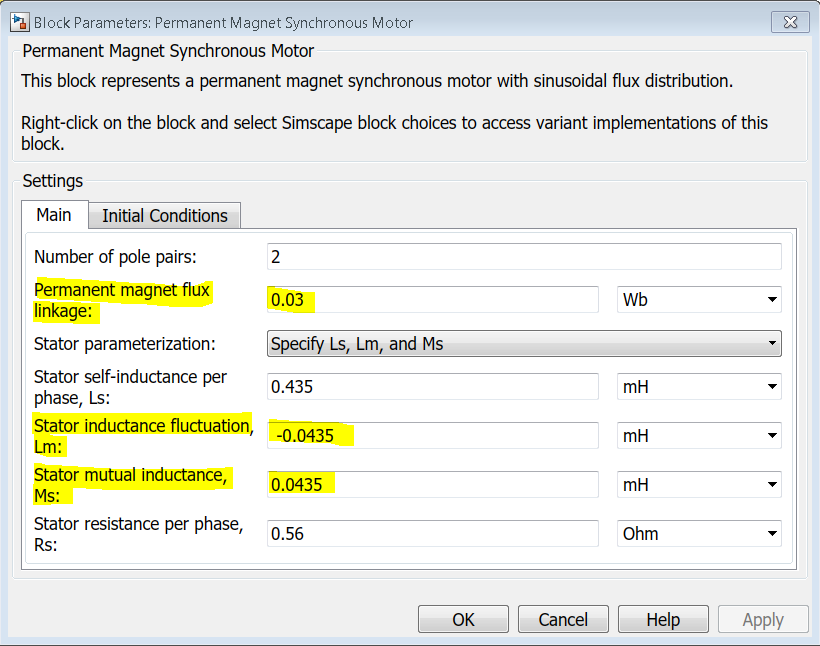
Task: Click the Number of pole pairs field
Action: (x=524, y=257)
